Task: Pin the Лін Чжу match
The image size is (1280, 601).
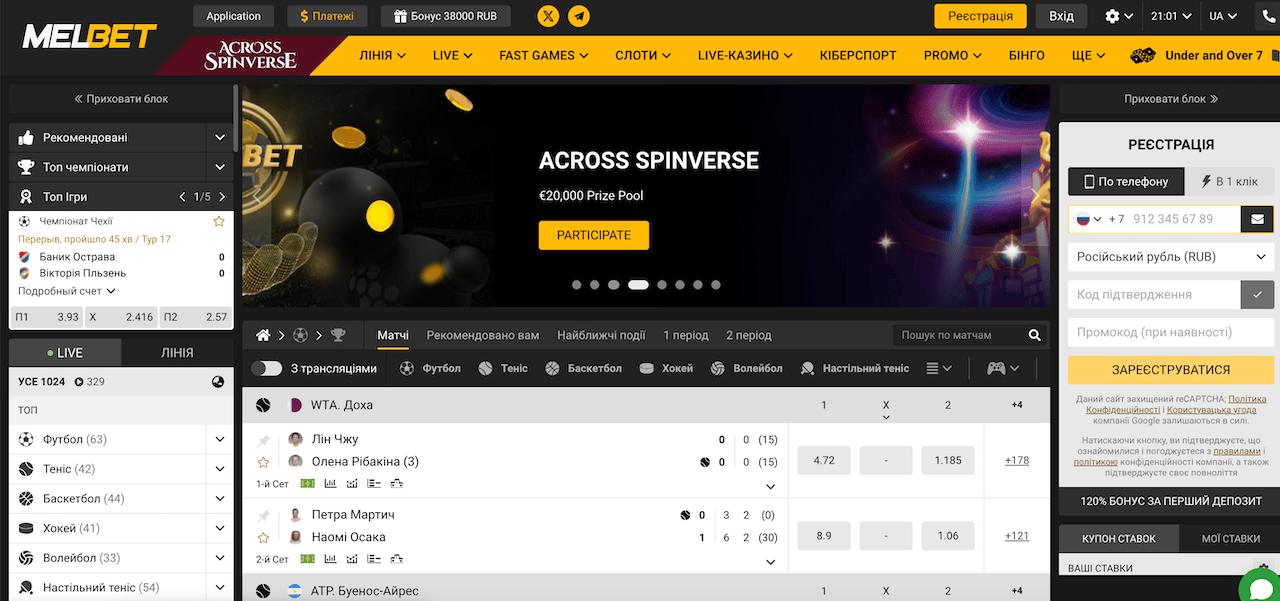Action: [x=264, y=440]
